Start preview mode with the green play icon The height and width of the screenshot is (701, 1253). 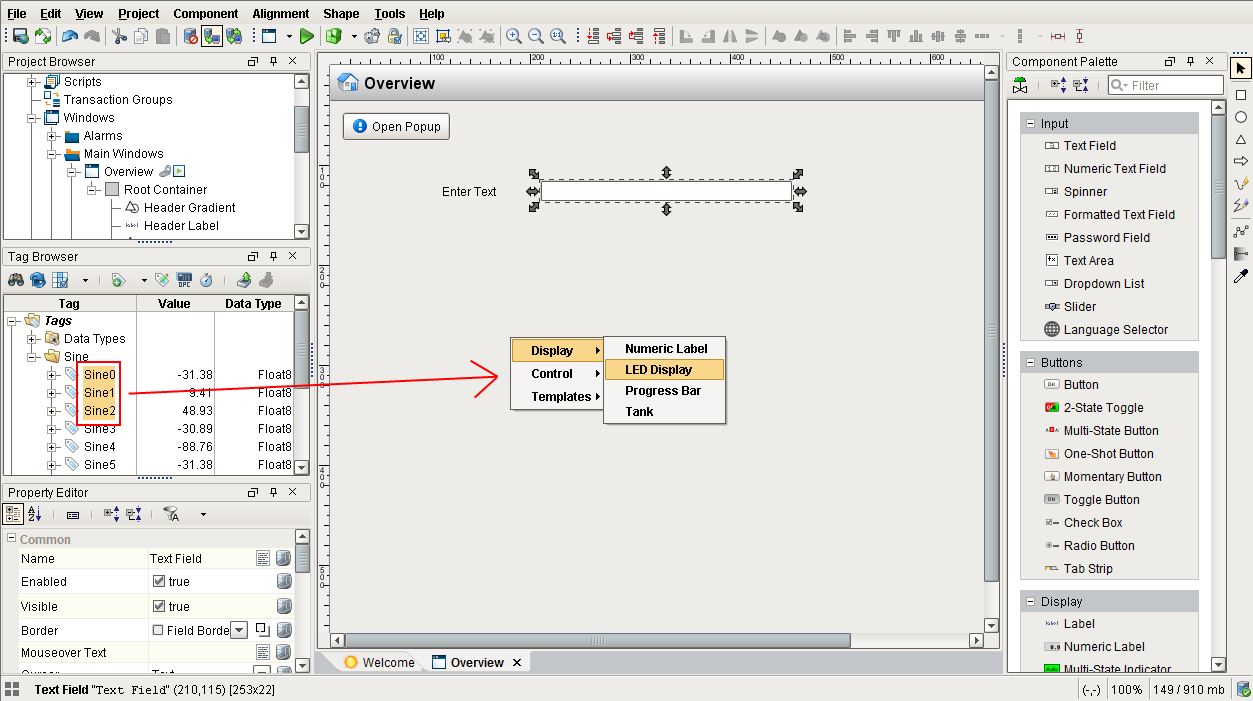click(x=307, y=36)
